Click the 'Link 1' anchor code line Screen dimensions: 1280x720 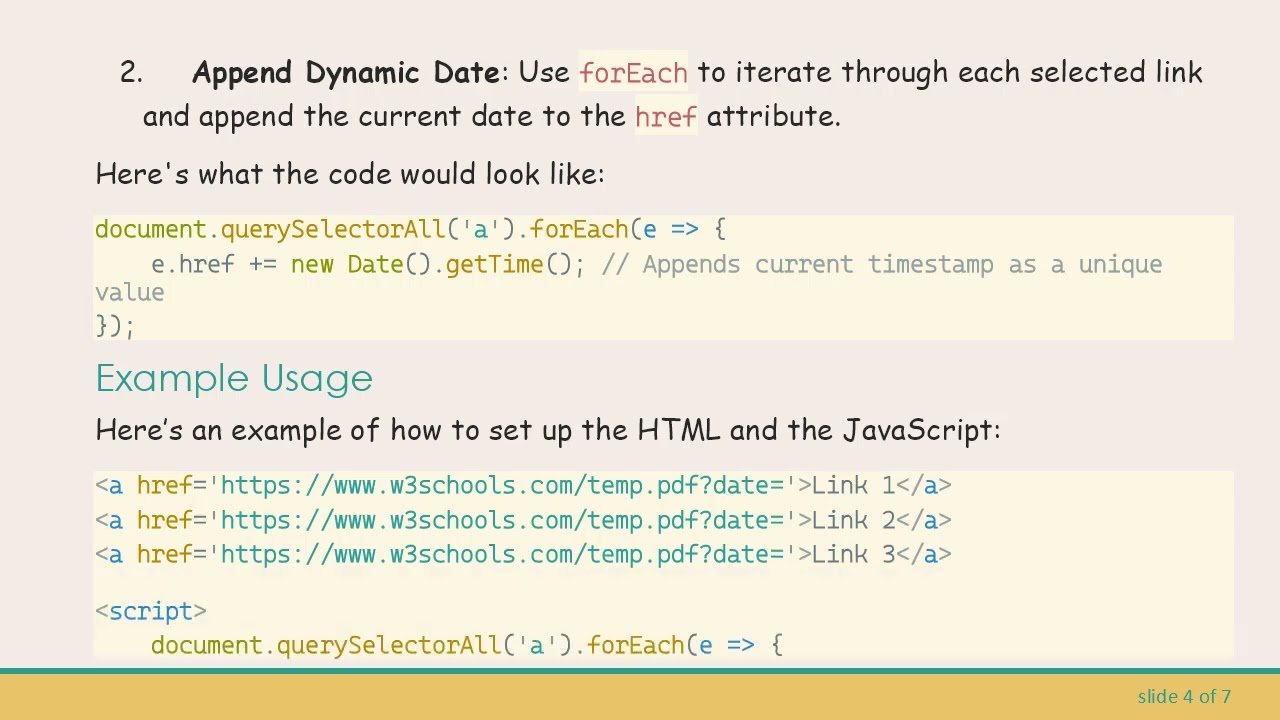(523, 486)
